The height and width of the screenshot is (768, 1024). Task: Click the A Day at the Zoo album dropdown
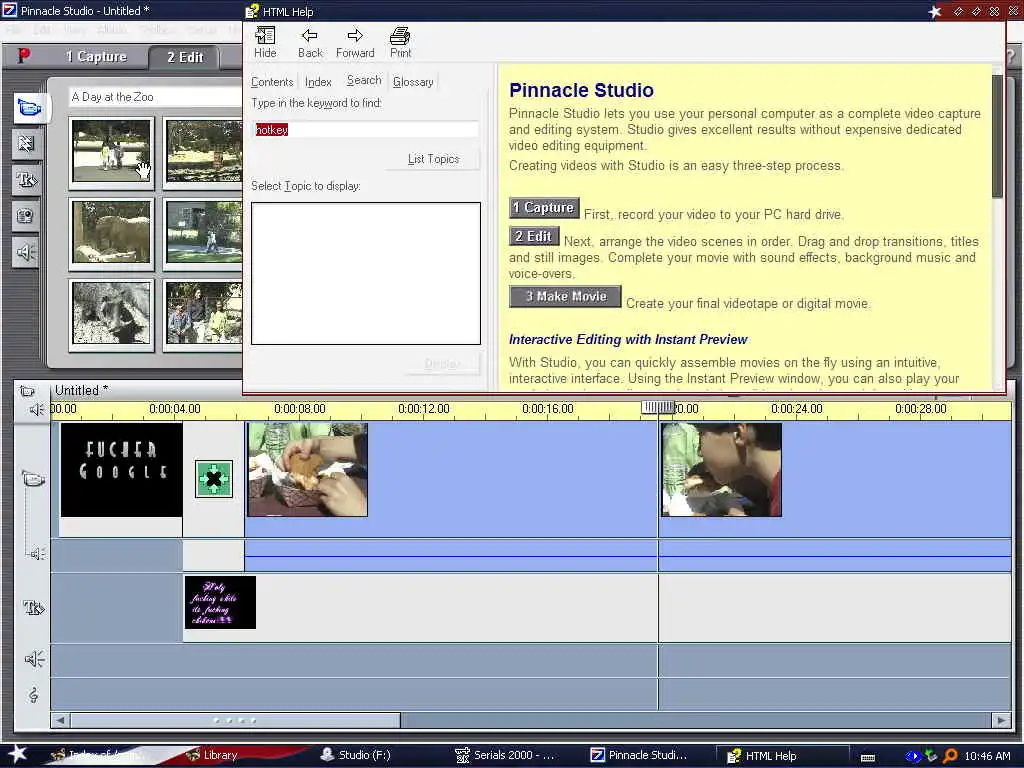pyautogui.click(x=155, y=97)
